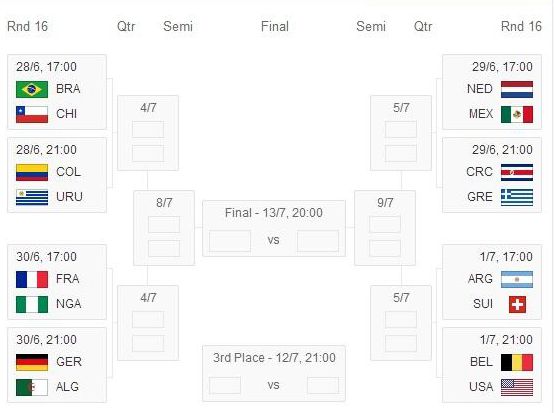
Task: Click the left Rnd 16 column header
Action: click(x=27, y=26)
